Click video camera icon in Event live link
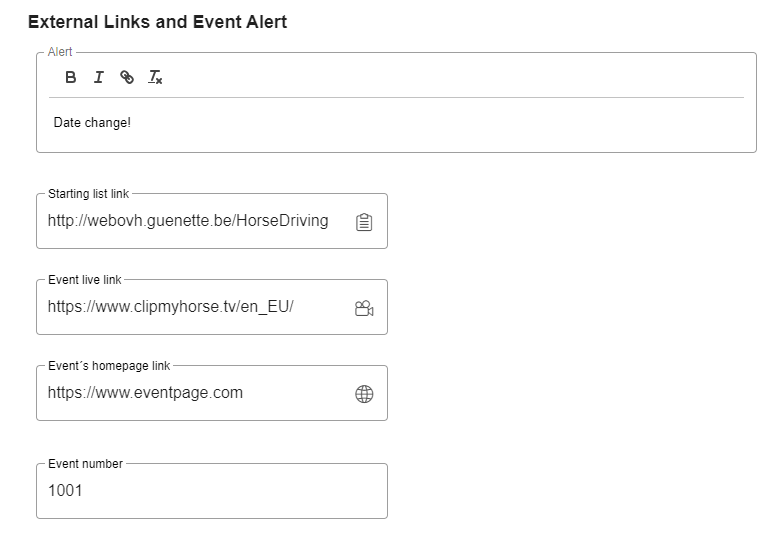The image size is (776, 541). click(364, 308)
